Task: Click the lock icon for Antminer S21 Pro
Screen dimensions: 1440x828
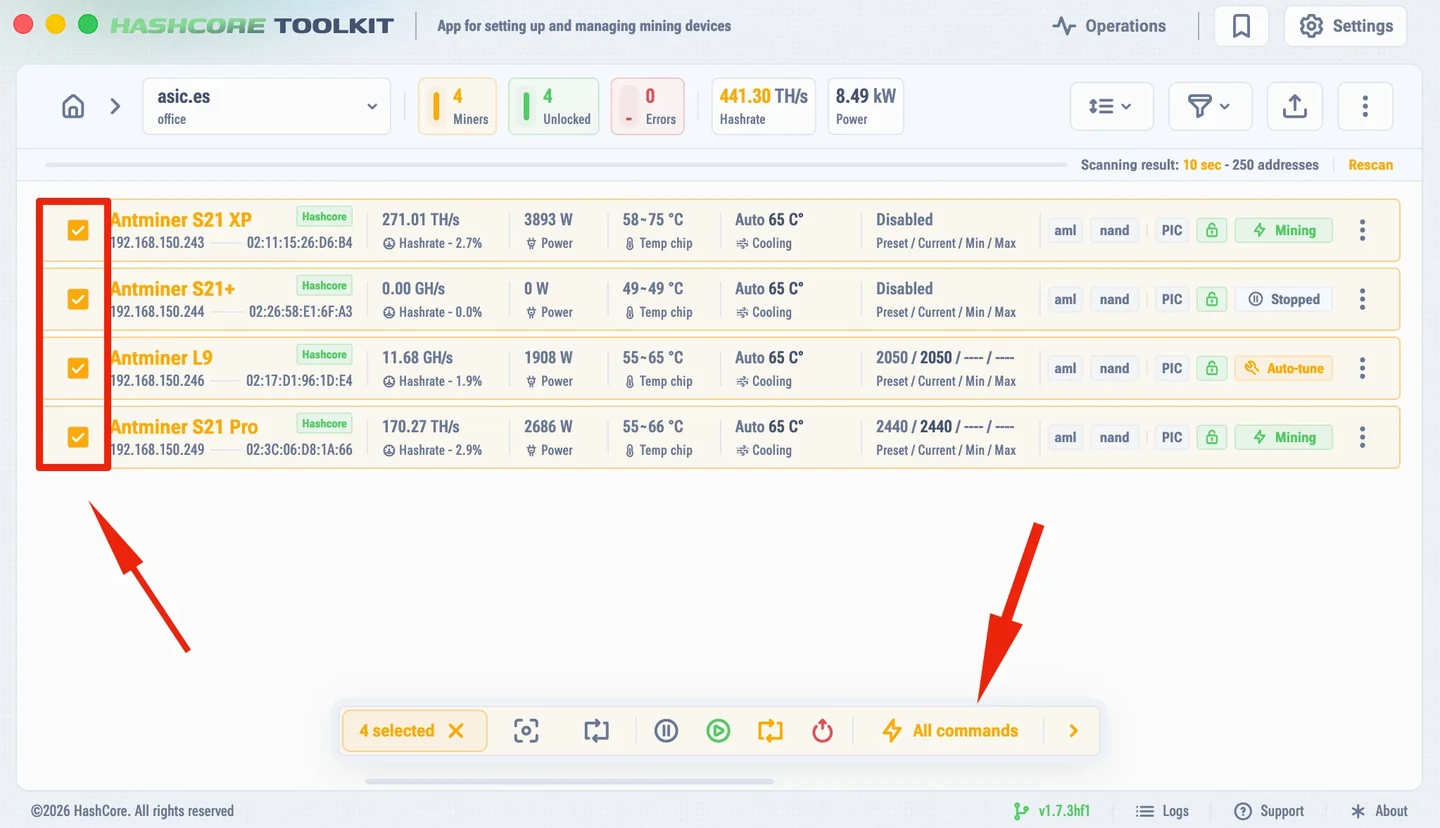Action: pyautogui.click(x=1212, y=437)
